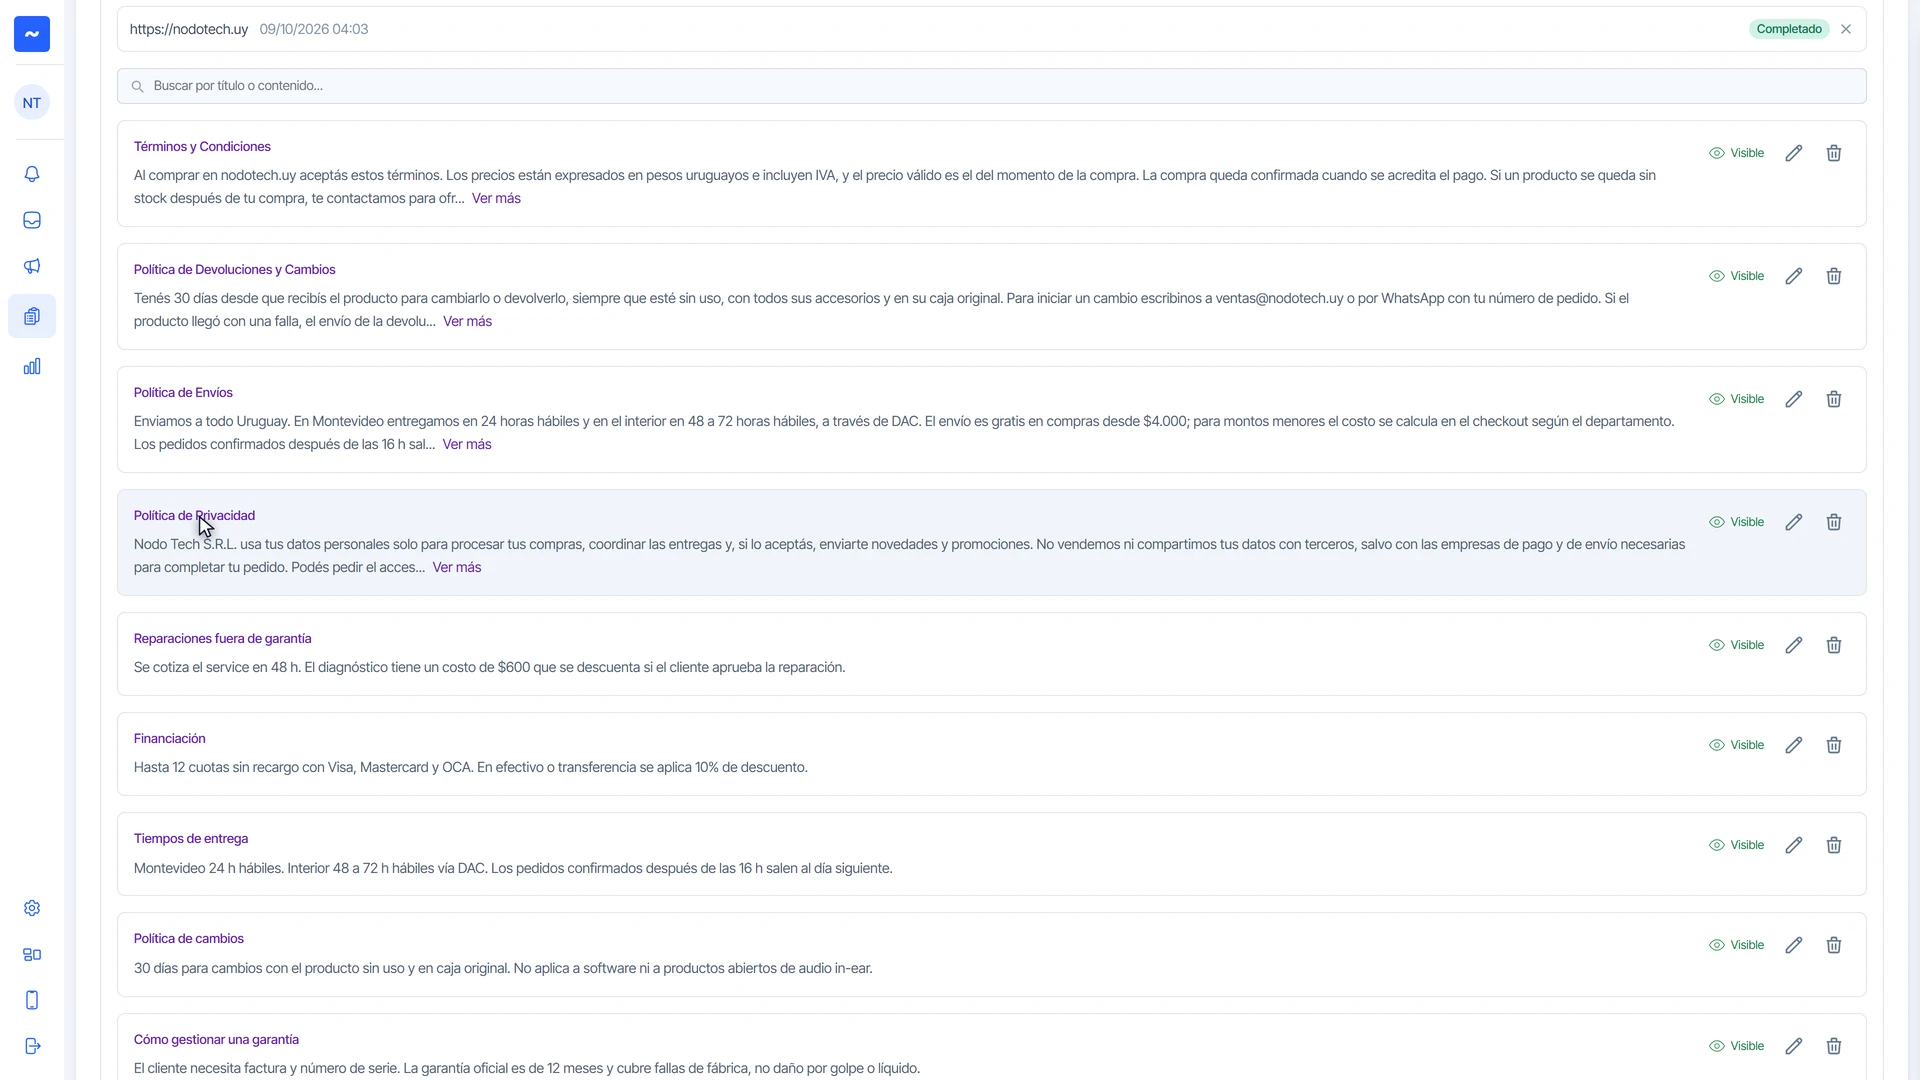Edit the Términos y Condiciones entry
Screen dimensions: 1920x1080
pos(1794,153)
